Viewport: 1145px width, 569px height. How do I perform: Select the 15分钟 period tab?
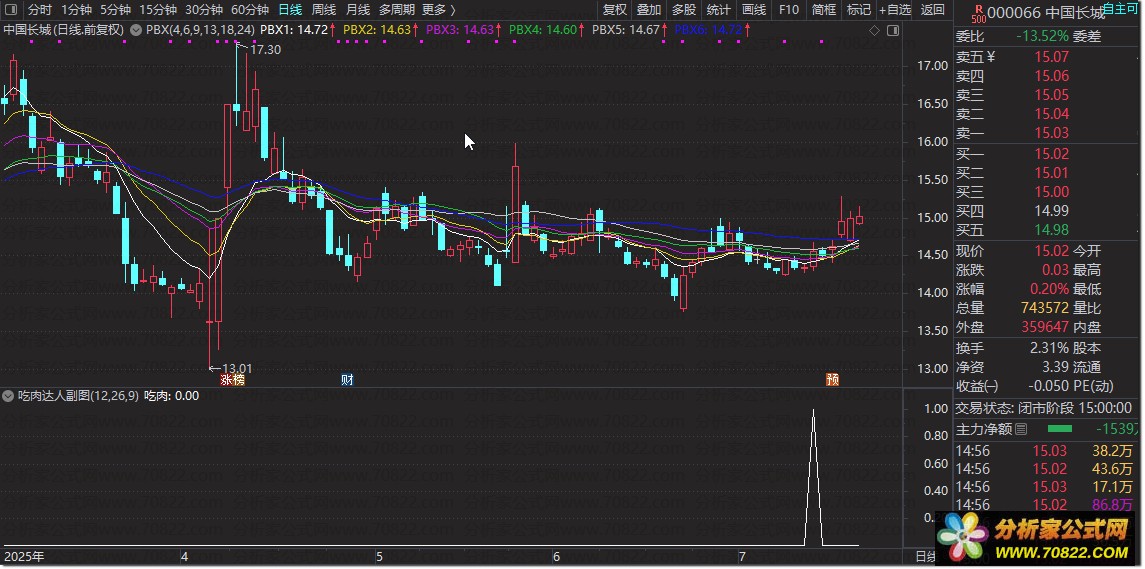158,9
